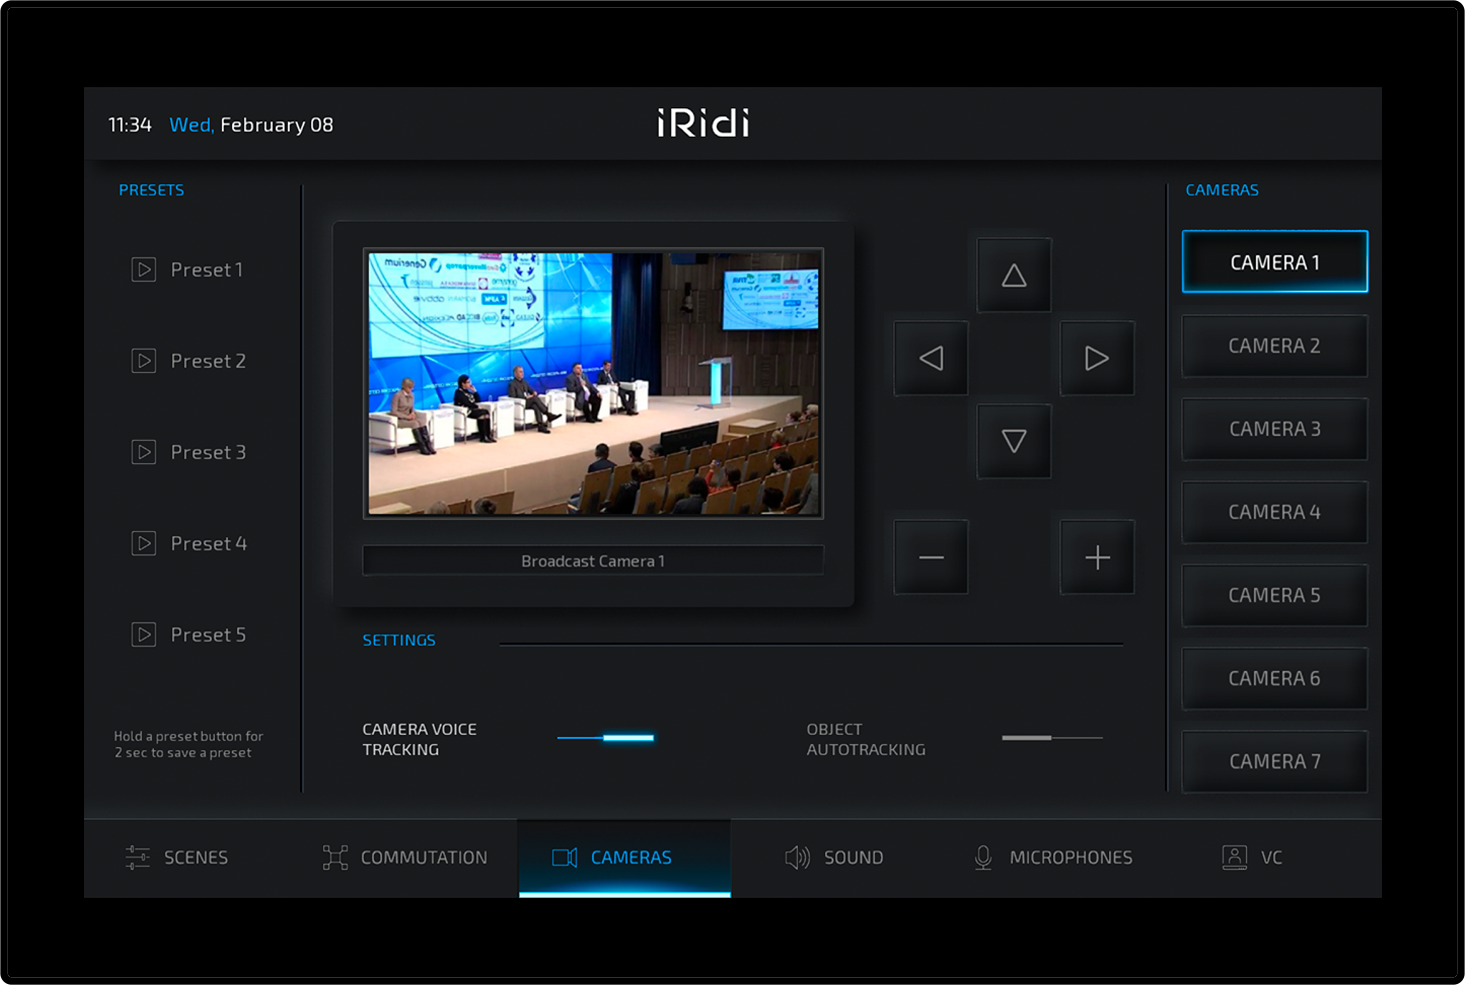Screen dimensions: 1465x985
Task: Click the play icon beside Preset 1
Action: click(x=144, y=270)
